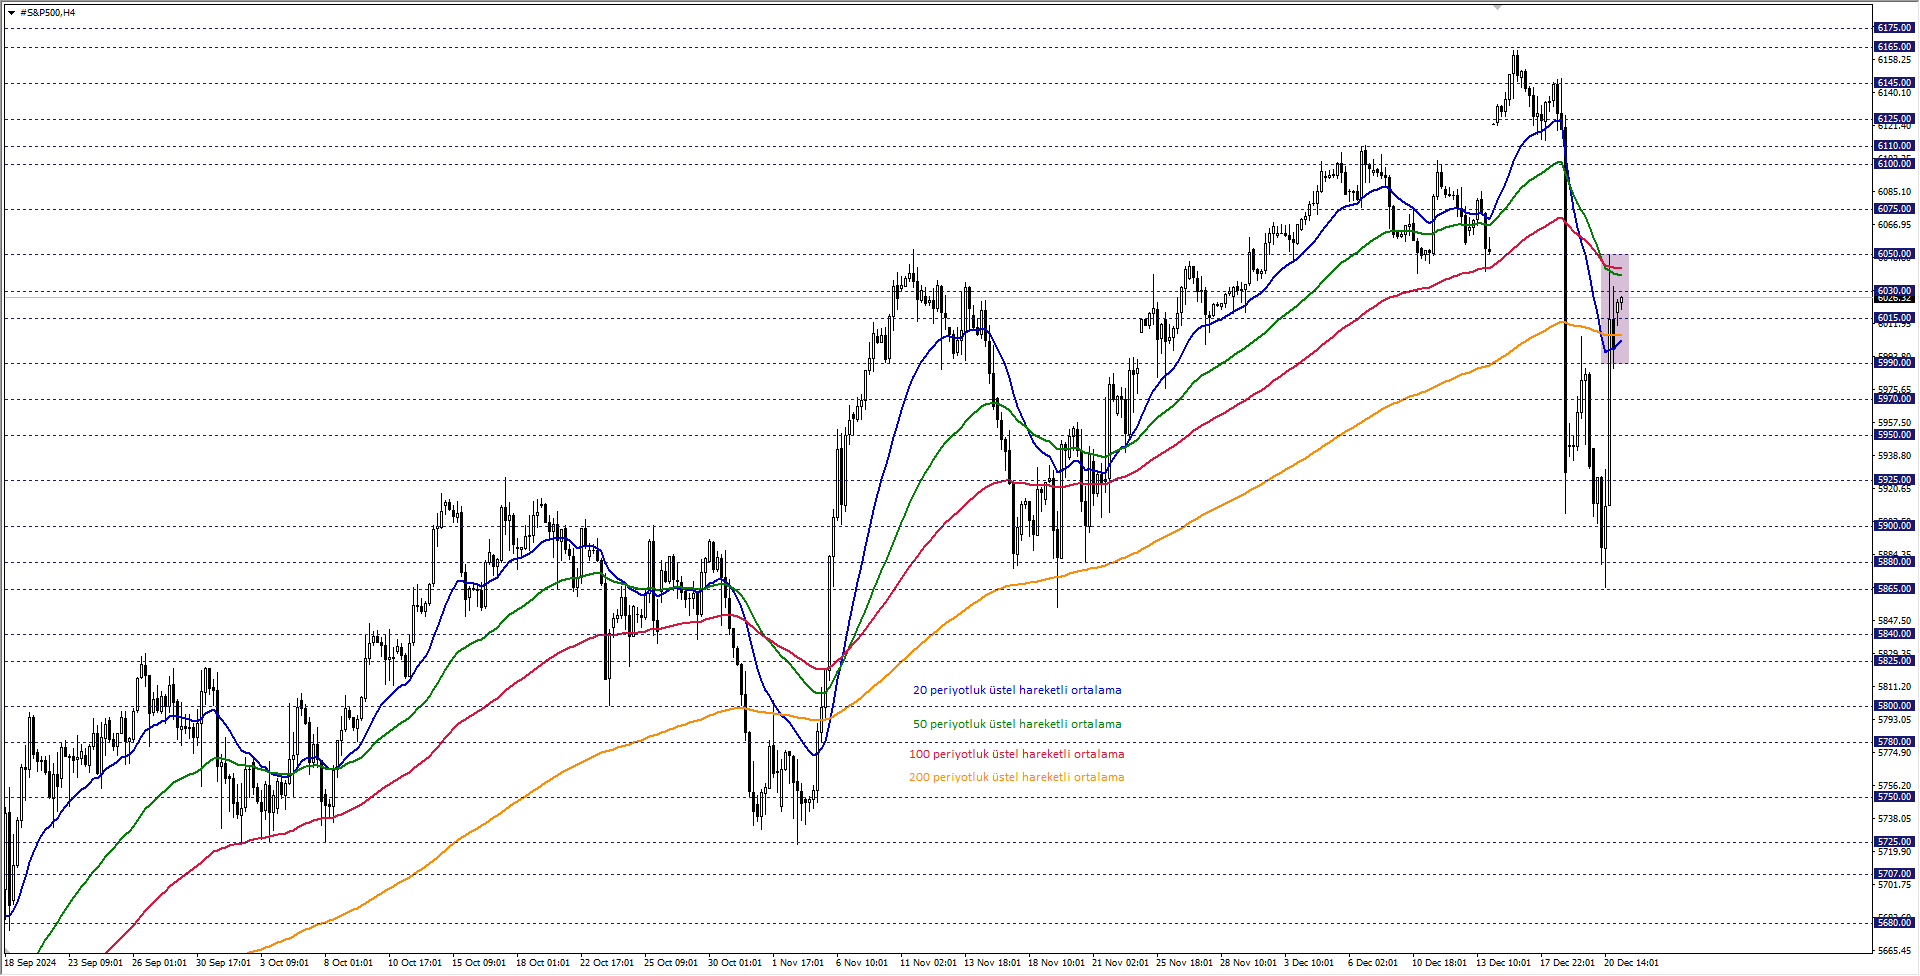Select the 5725.00 horizontal line price label
The height and width of the screenshot is (976, 1920).
coord(1894,842)
